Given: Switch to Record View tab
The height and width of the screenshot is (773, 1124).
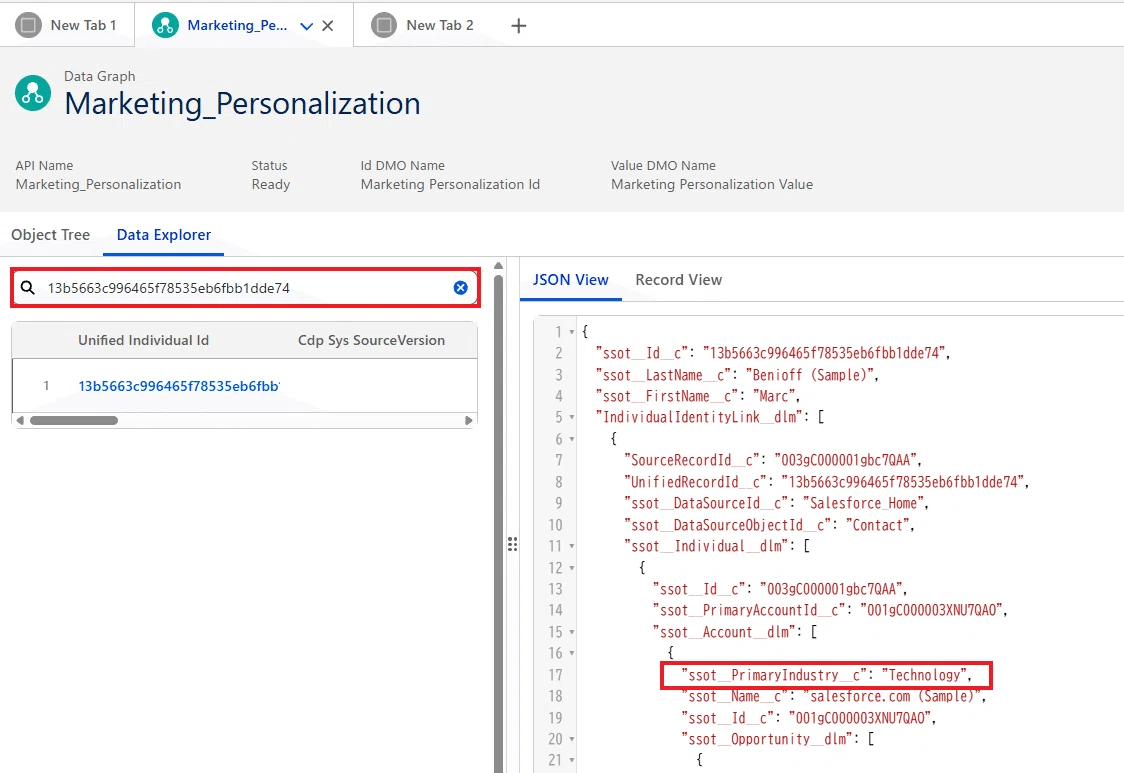Looking at the screenshot, I should (678, 280).
